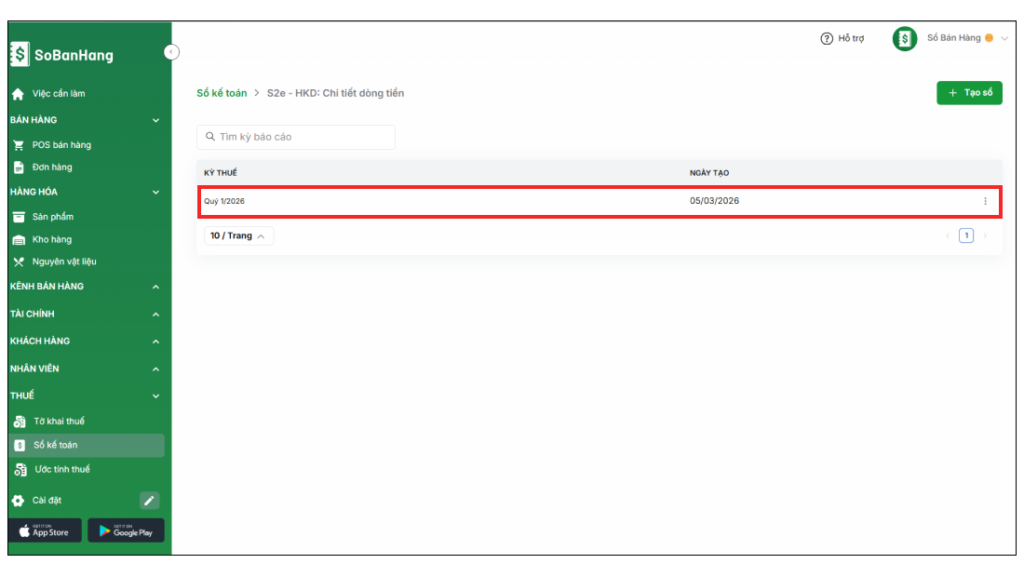Open the 10 / Trang page-size dropdown
The width and height of the screenshot is (1024, 577).
click(238, 236)
